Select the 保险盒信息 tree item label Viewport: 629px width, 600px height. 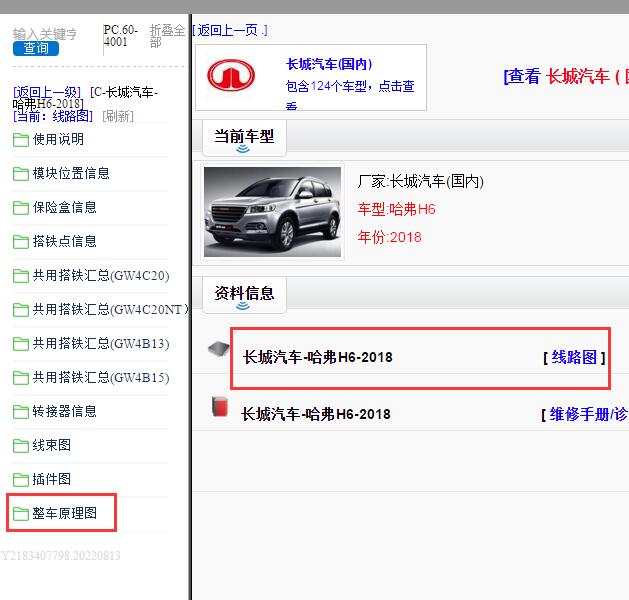[x=65, y=207]
